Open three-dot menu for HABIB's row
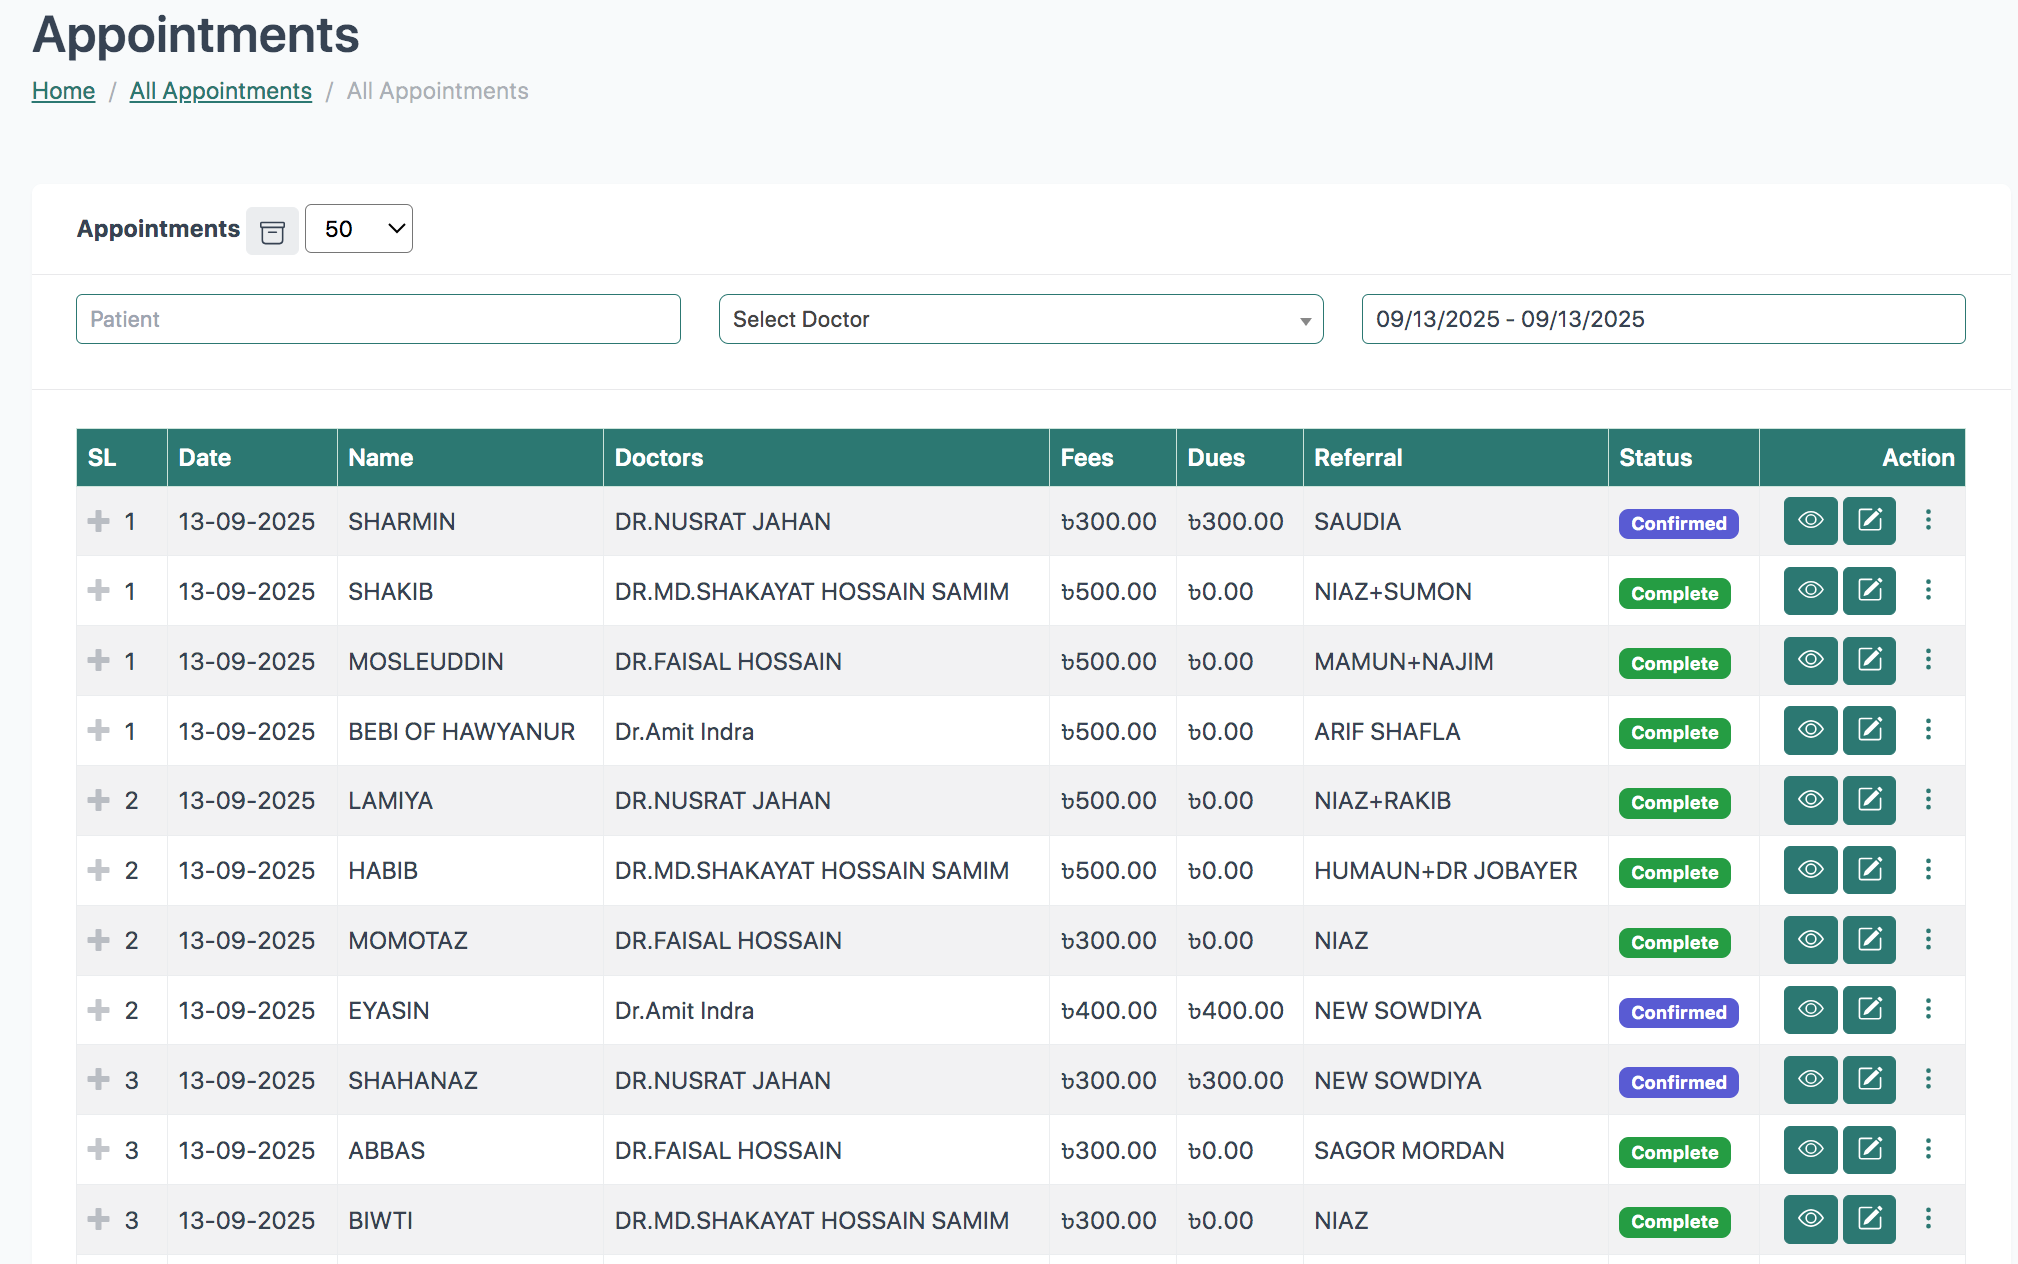Image resolution: width=2018 pixels, height=1264 pixels. [x=1928, y=870]
